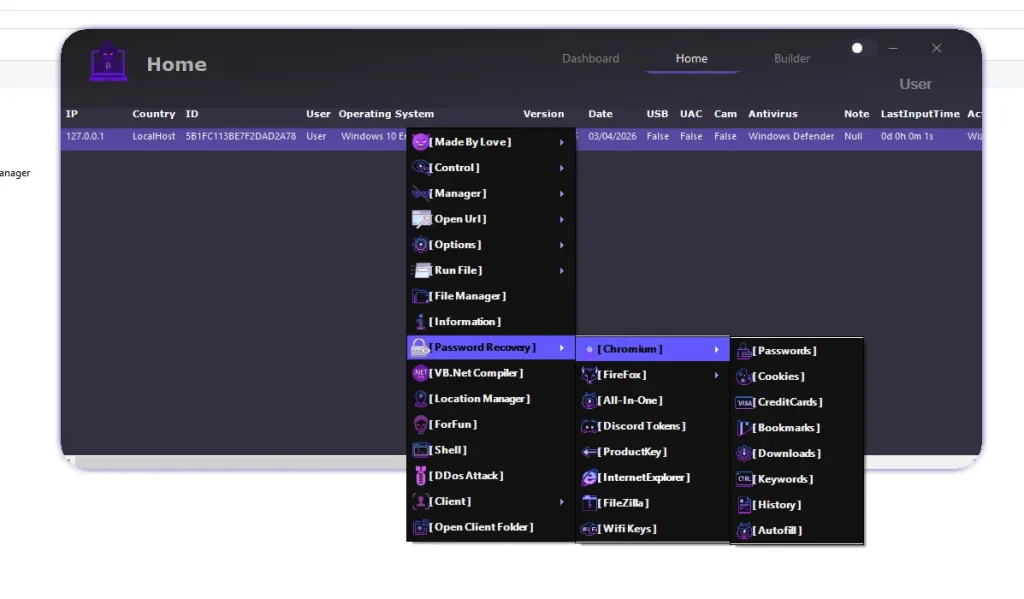Open the Builder tab
Image resolution: width=1024 pixels, height=599 pixels.
click(791, 58)
